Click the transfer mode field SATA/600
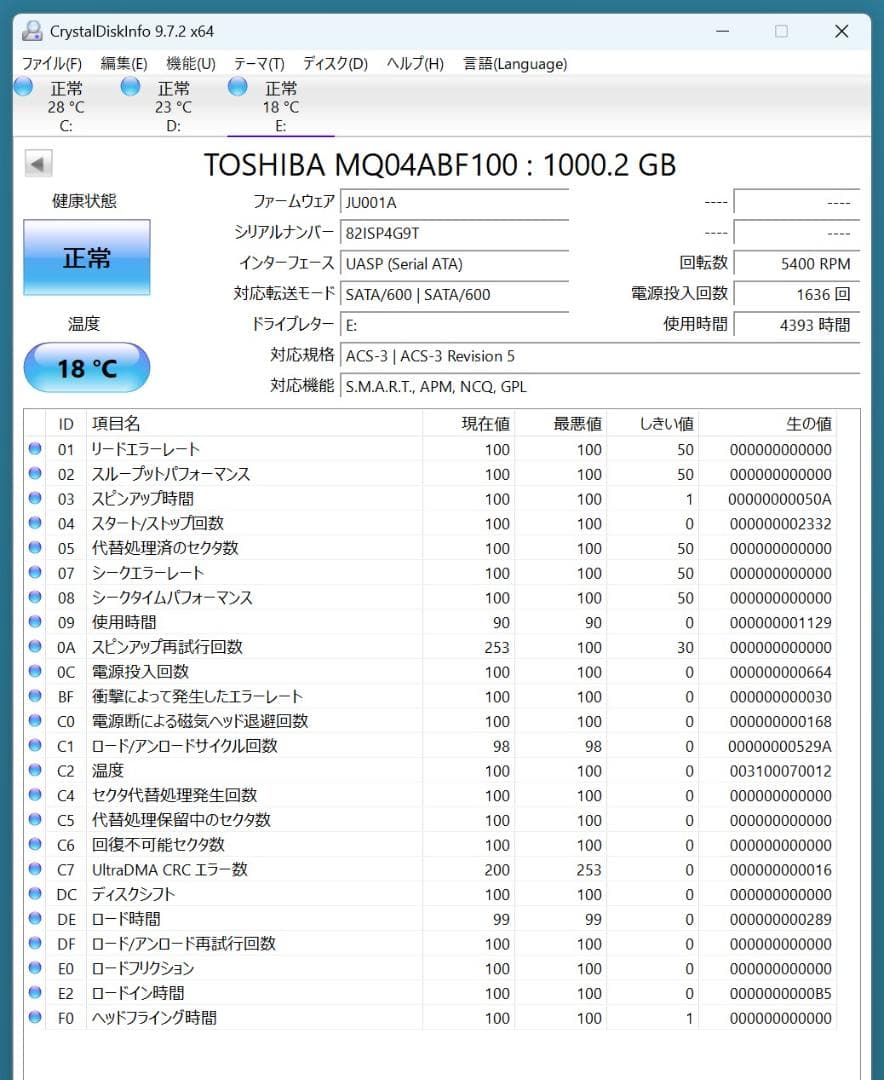The image size is (884, 1080). point(455,294)
